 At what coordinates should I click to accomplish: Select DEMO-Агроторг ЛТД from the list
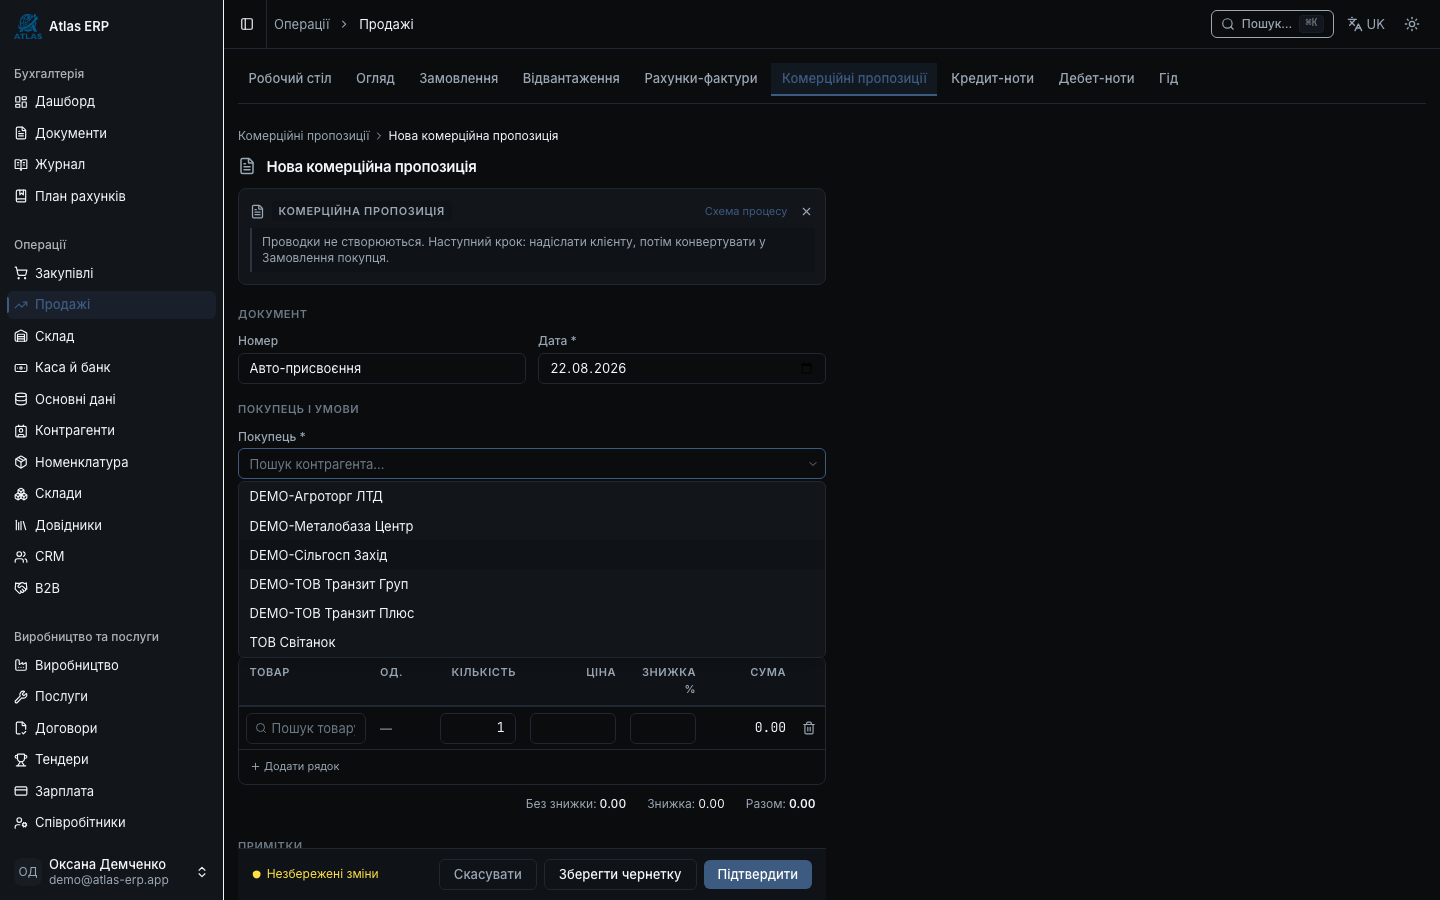(532, 496)
